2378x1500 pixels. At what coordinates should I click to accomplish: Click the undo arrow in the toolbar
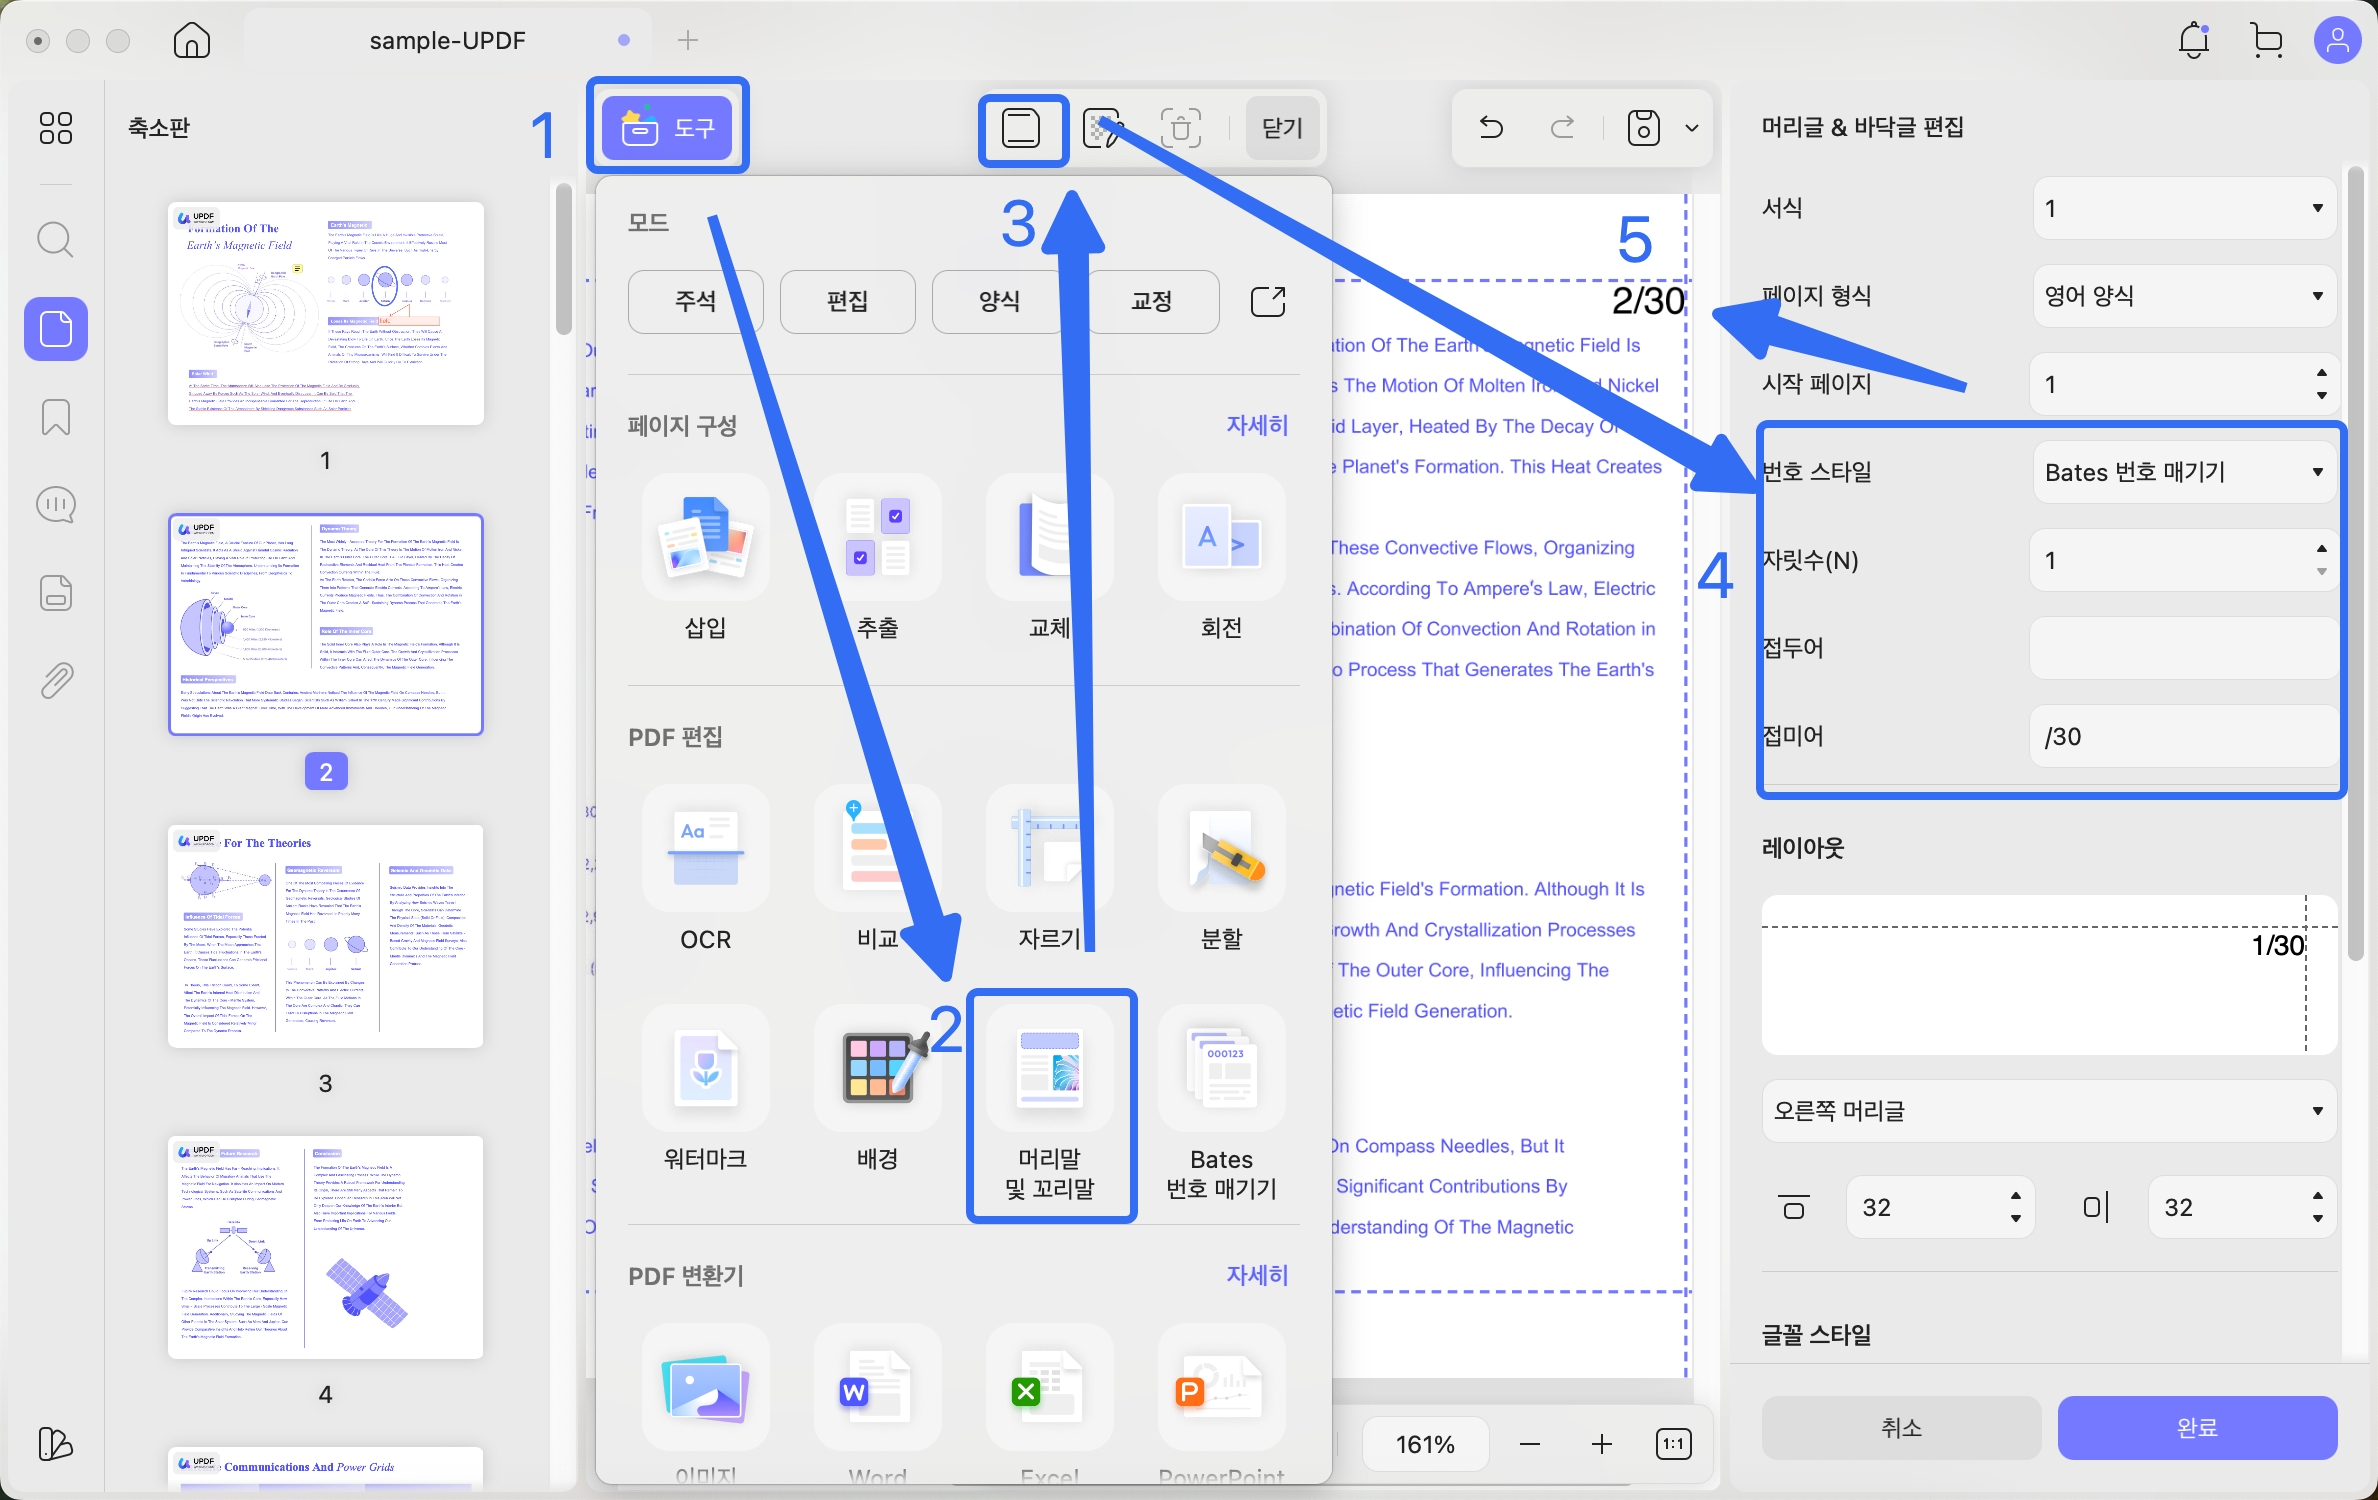pos(1490,128)
